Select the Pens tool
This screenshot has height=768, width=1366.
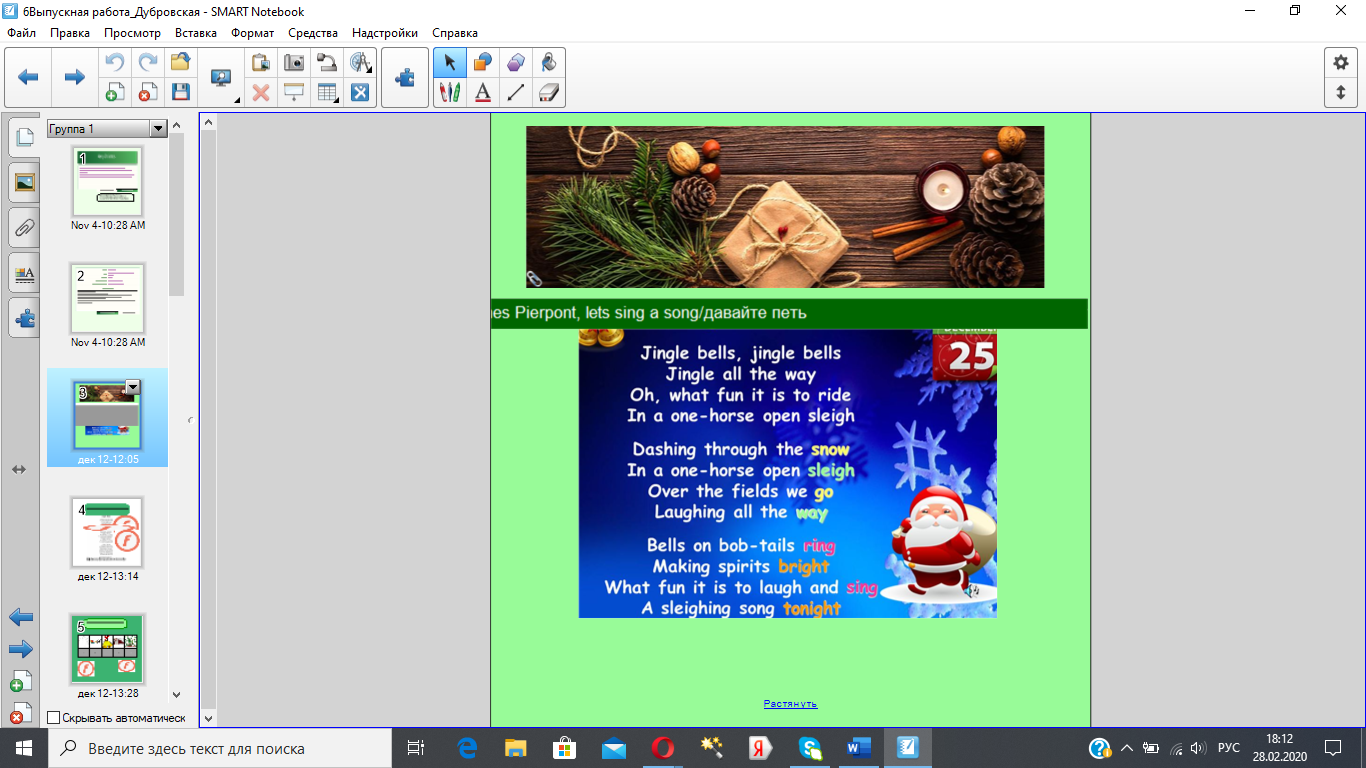point(450,93)
